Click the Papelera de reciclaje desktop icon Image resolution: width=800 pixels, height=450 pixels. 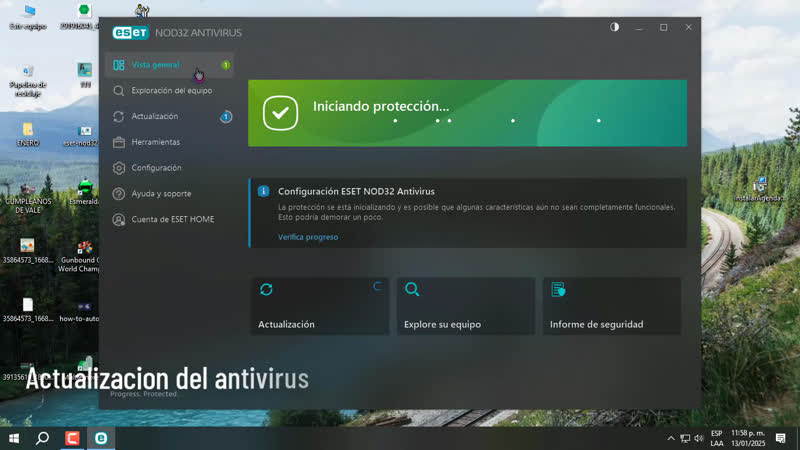(x=28, y=80)
